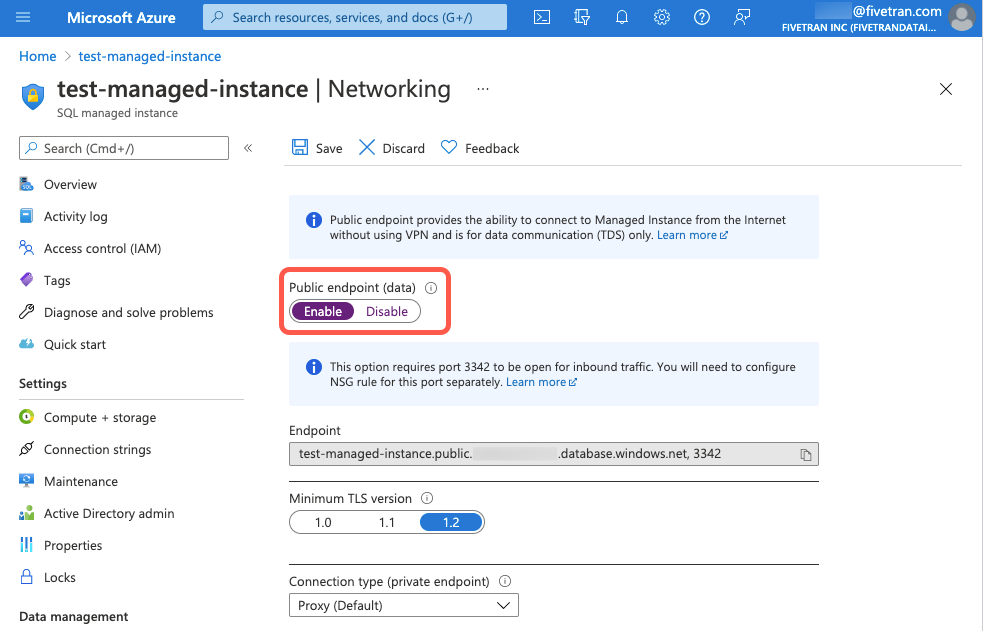Go to Home breadcrumb
Screen dimensions: 983x631
pyautogui.click(x=38, y=56)
